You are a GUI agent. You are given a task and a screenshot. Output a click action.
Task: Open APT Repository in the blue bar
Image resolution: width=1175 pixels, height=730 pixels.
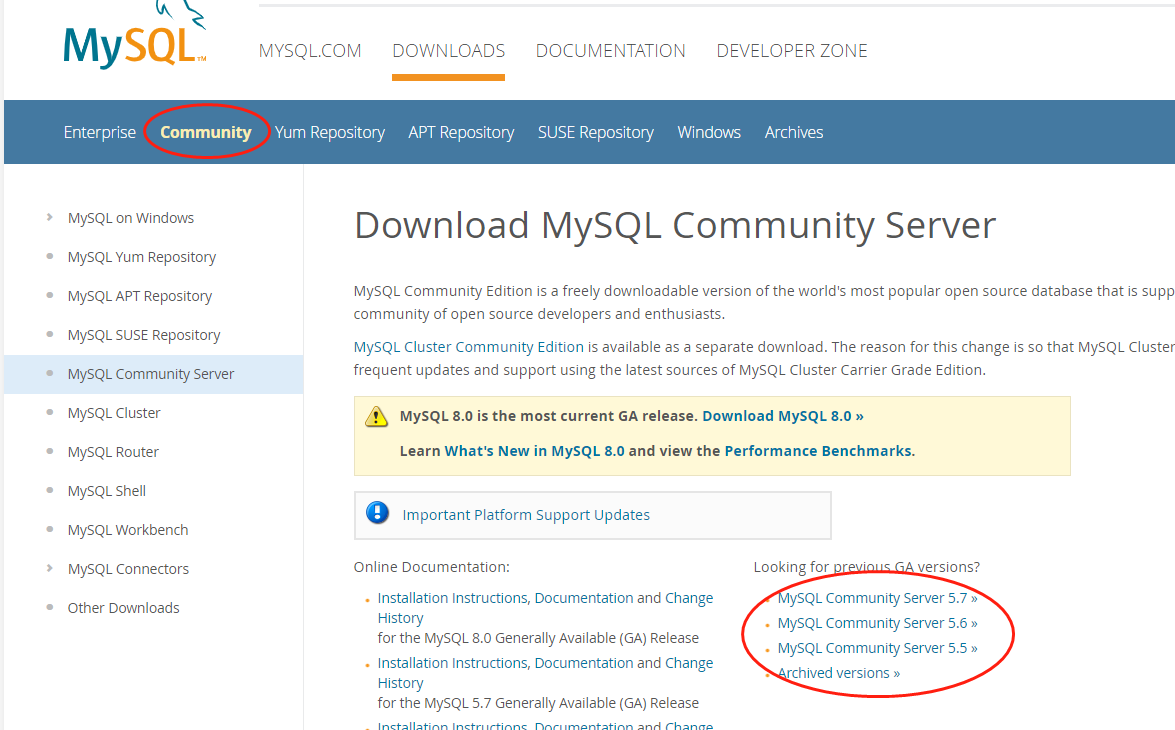click(x=461, y=133)
